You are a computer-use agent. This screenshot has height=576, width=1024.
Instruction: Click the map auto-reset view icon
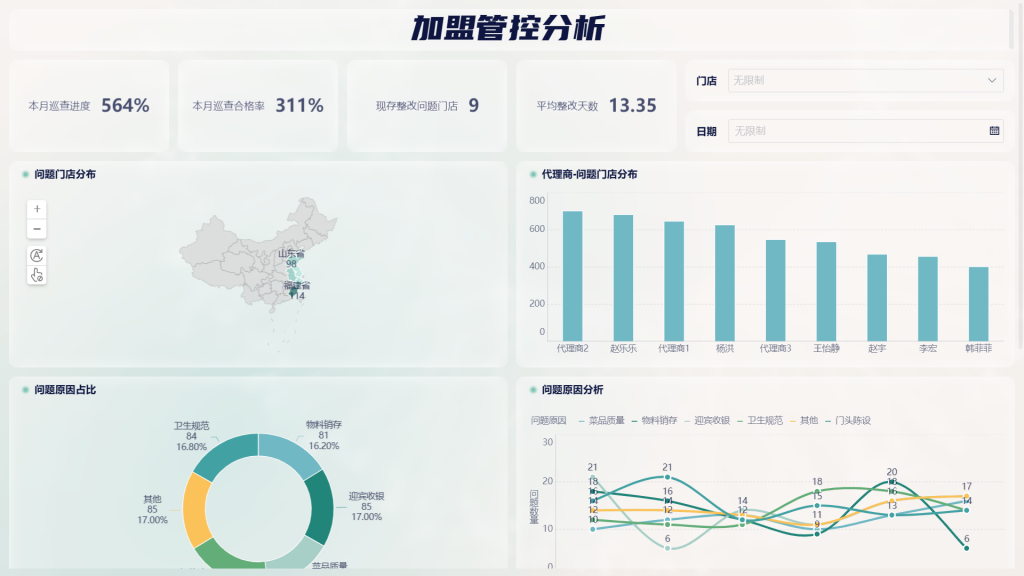tap(37, 255)
